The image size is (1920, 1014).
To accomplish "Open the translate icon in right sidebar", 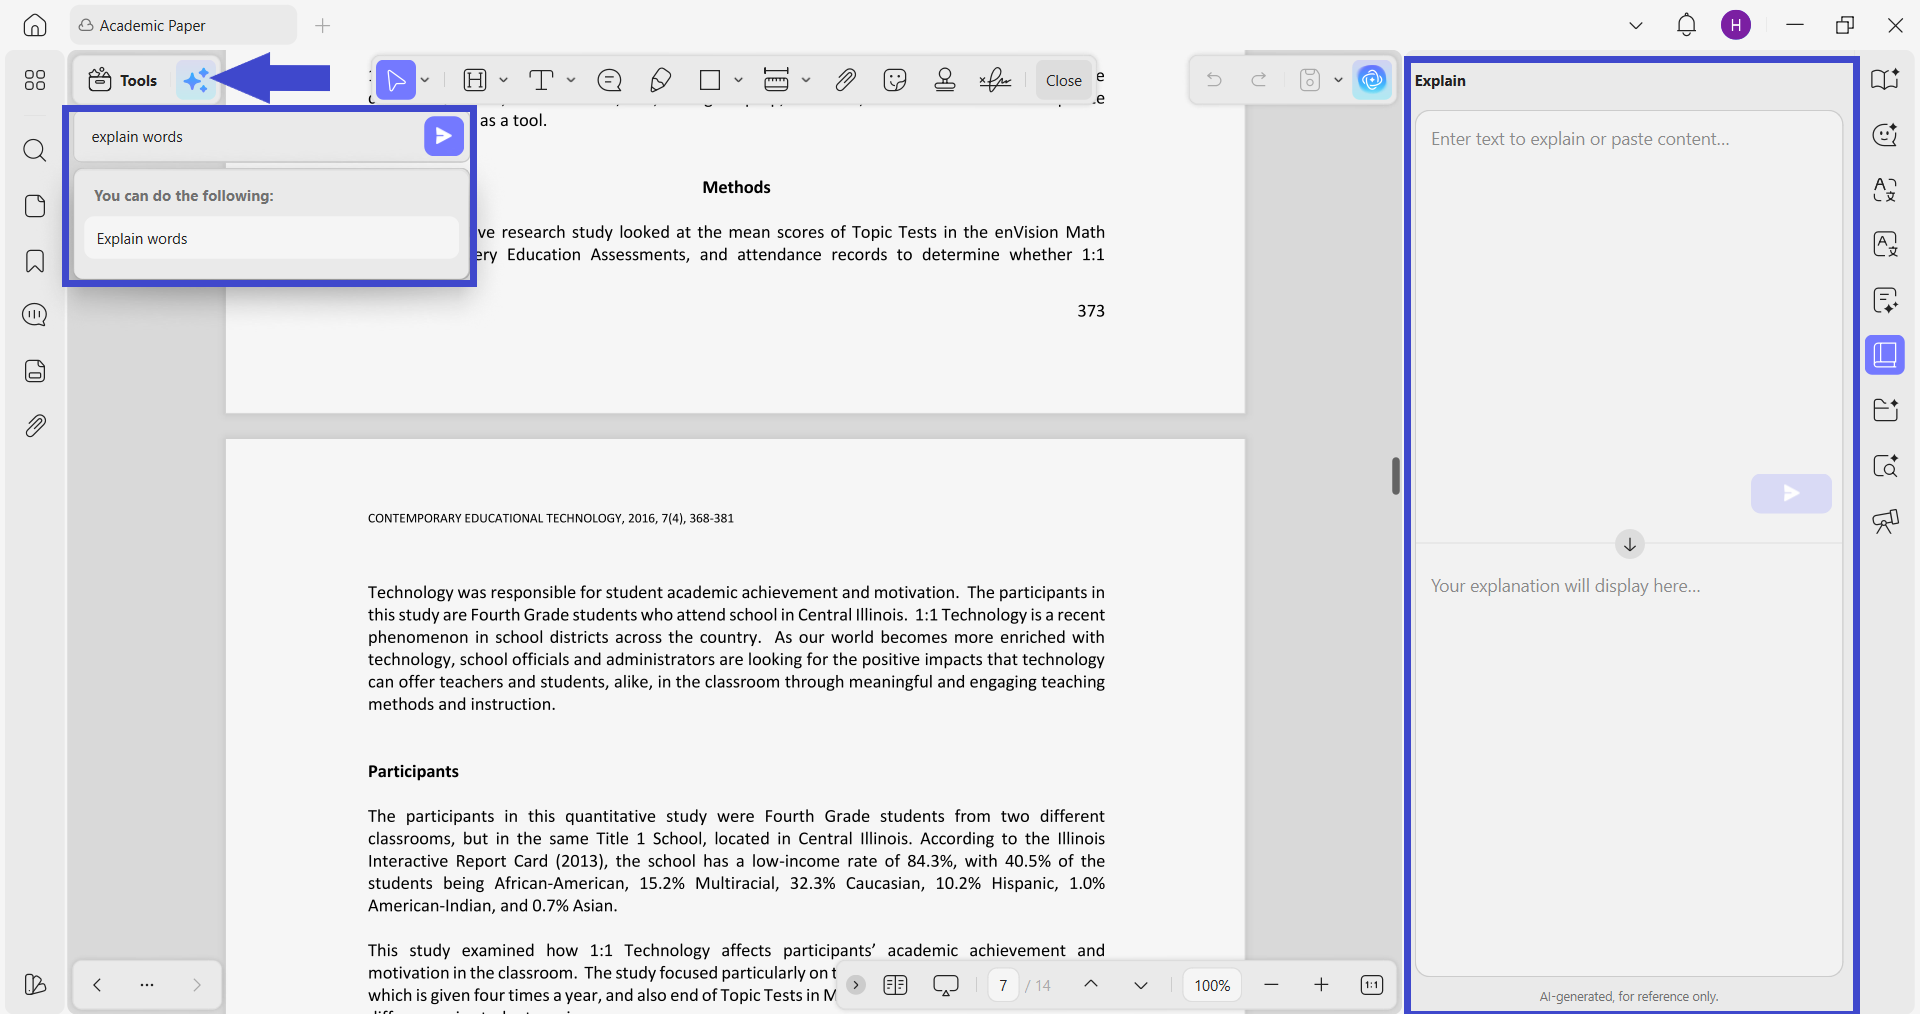I will coord(1885,190).
